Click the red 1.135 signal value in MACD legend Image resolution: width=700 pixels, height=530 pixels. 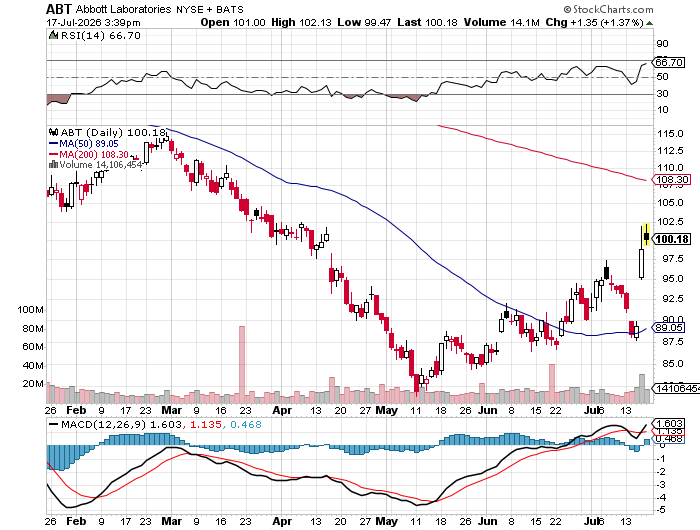point(205,424)
